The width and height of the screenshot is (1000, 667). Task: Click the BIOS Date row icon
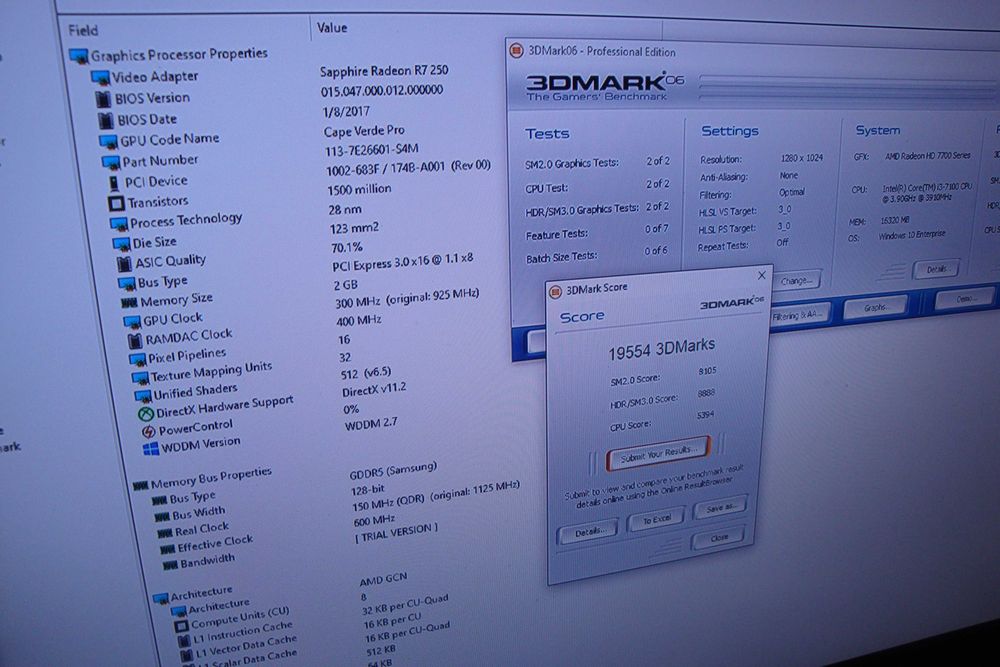point(106,120)
